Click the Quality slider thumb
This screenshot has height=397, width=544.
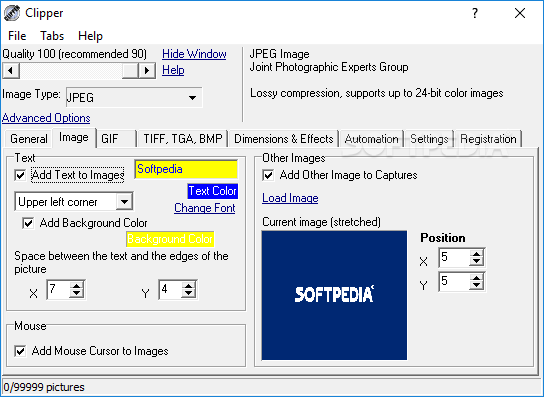(x=130, y=71)
